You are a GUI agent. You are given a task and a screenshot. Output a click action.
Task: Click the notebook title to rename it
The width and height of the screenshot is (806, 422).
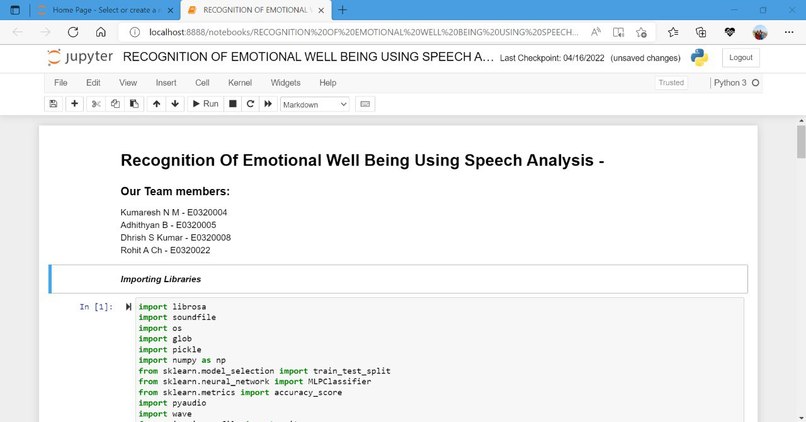[x=308, y=57]
